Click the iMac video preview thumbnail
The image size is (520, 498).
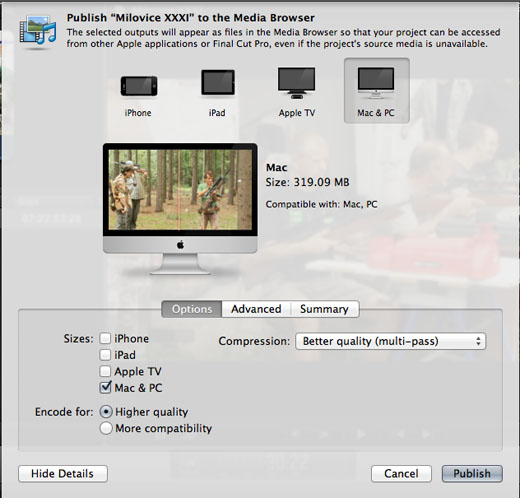(180, 189)
